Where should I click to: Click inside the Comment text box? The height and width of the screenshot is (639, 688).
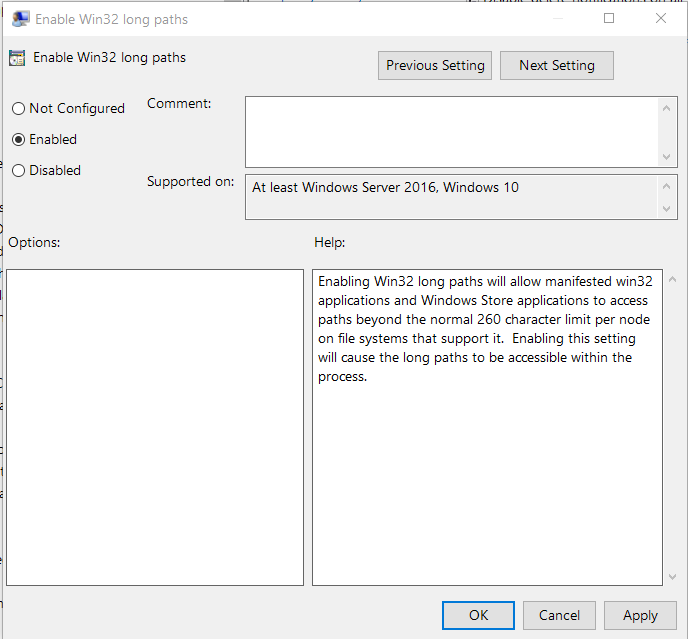(452, 132)
